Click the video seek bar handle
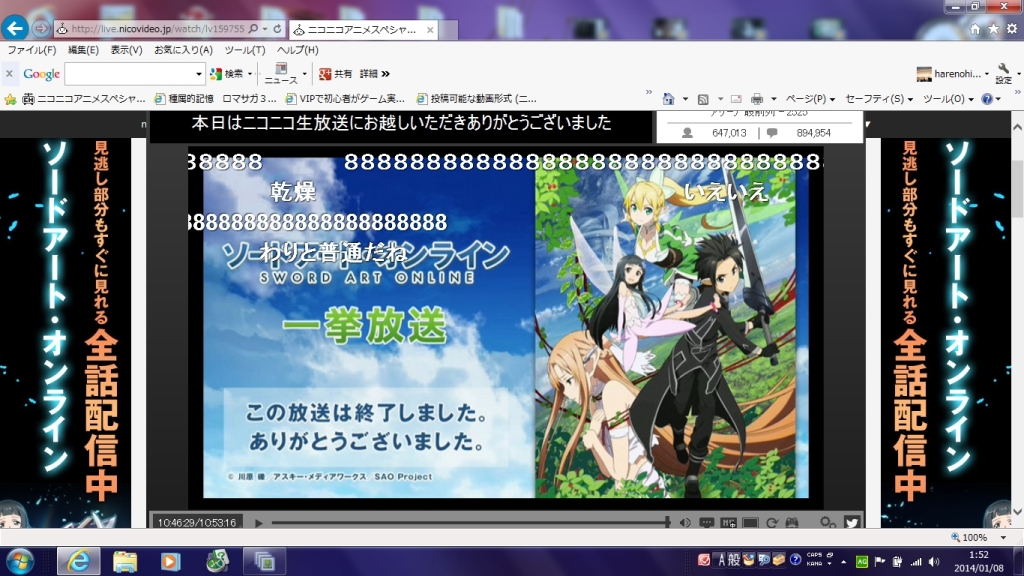Viewport: 1024px width, 576px height. (667, 522)
